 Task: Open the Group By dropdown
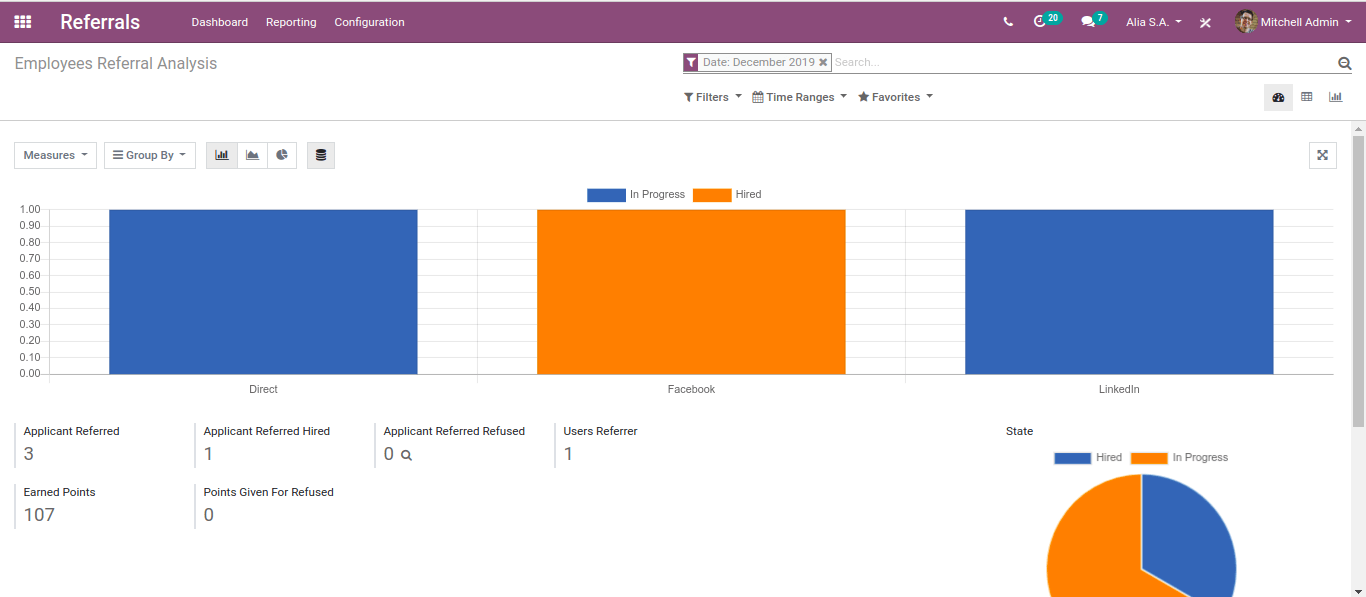pyautogui.click(x=150, y=155)
